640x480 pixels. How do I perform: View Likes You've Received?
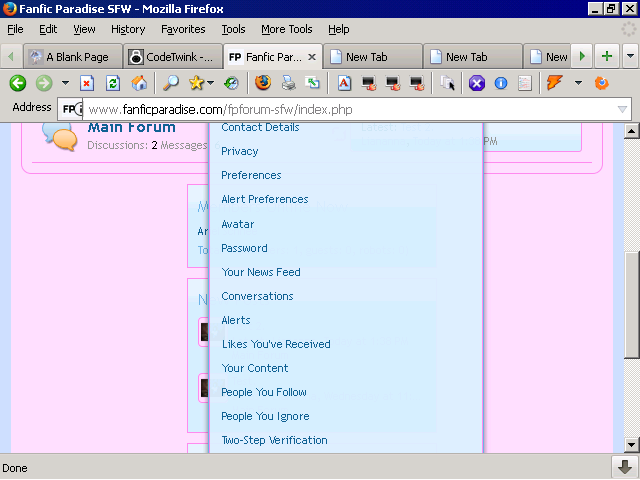click(276, 344)
